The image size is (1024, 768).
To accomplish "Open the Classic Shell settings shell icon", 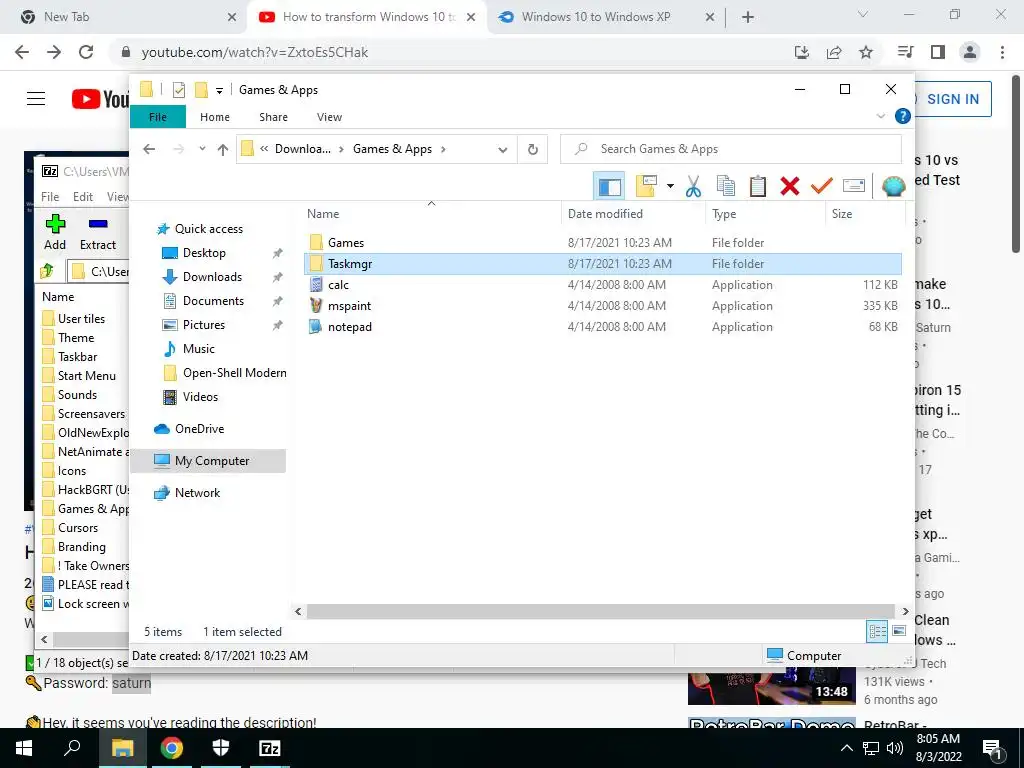I will coord(893,187).
